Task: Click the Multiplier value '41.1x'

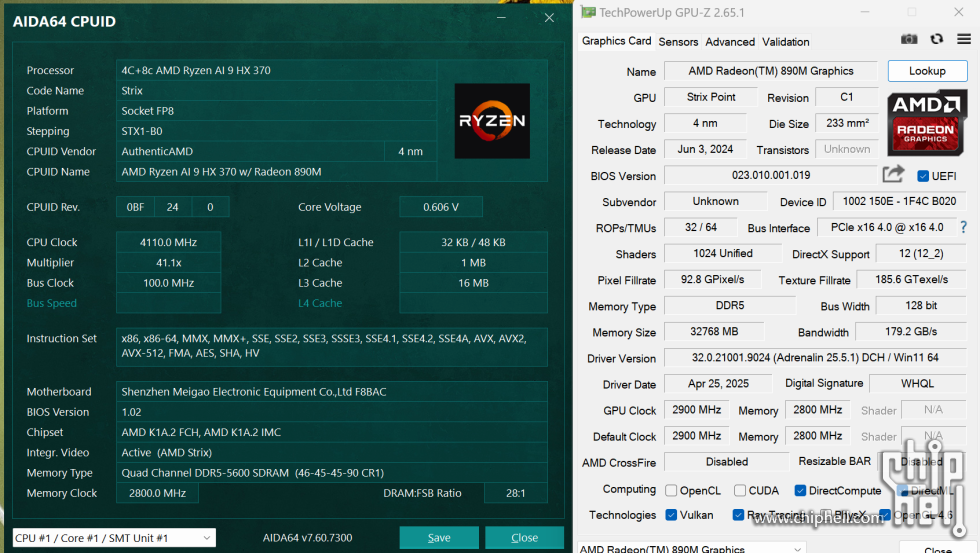Action: 168,262
